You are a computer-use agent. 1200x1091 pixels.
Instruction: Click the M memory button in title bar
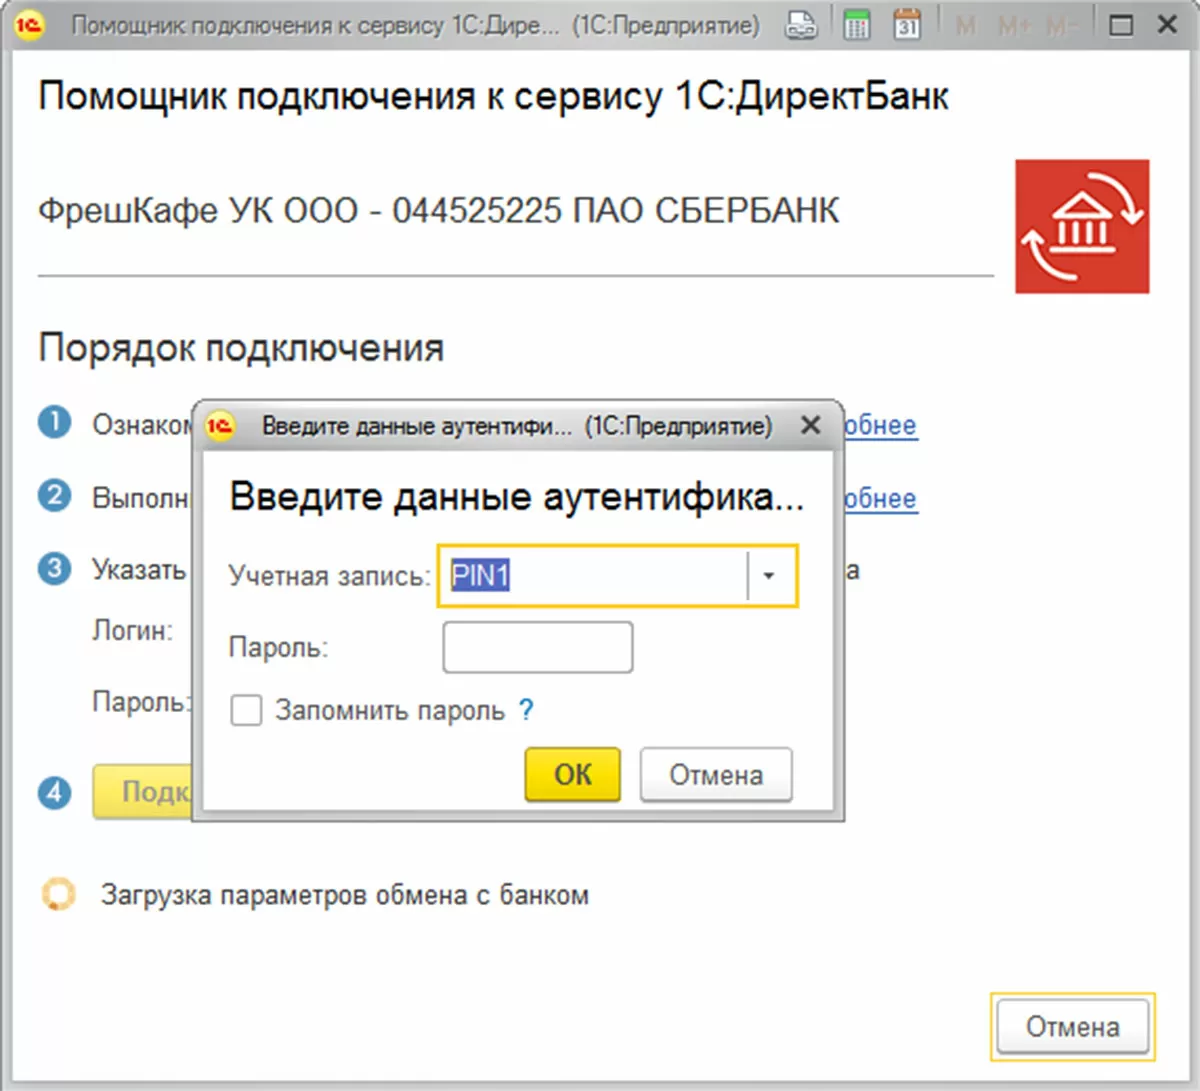(x=966, y=26)
